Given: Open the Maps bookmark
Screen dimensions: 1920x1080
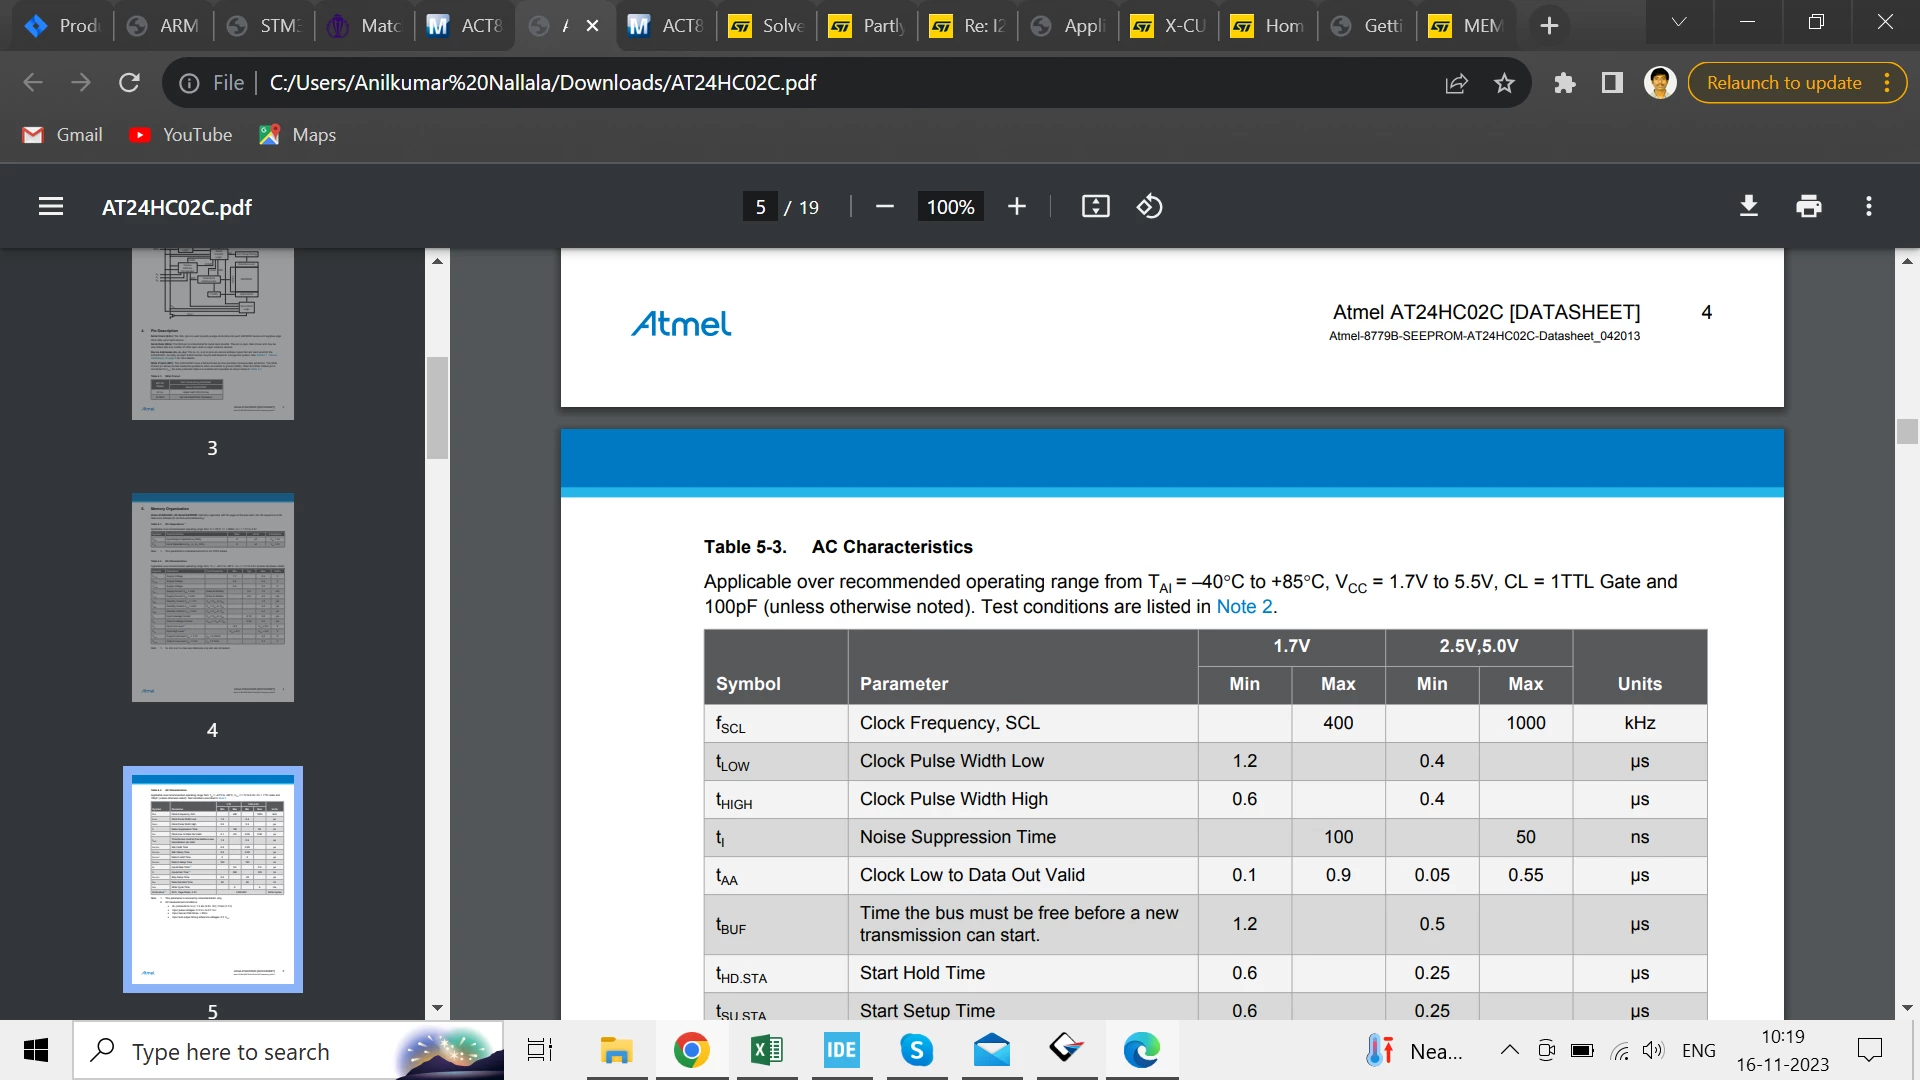Looking at the screenshot, I should click(298, 135).
